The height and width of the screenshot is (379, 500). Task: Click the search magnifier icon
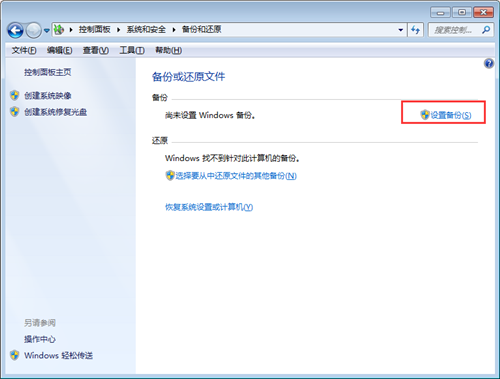click(486, 30)
